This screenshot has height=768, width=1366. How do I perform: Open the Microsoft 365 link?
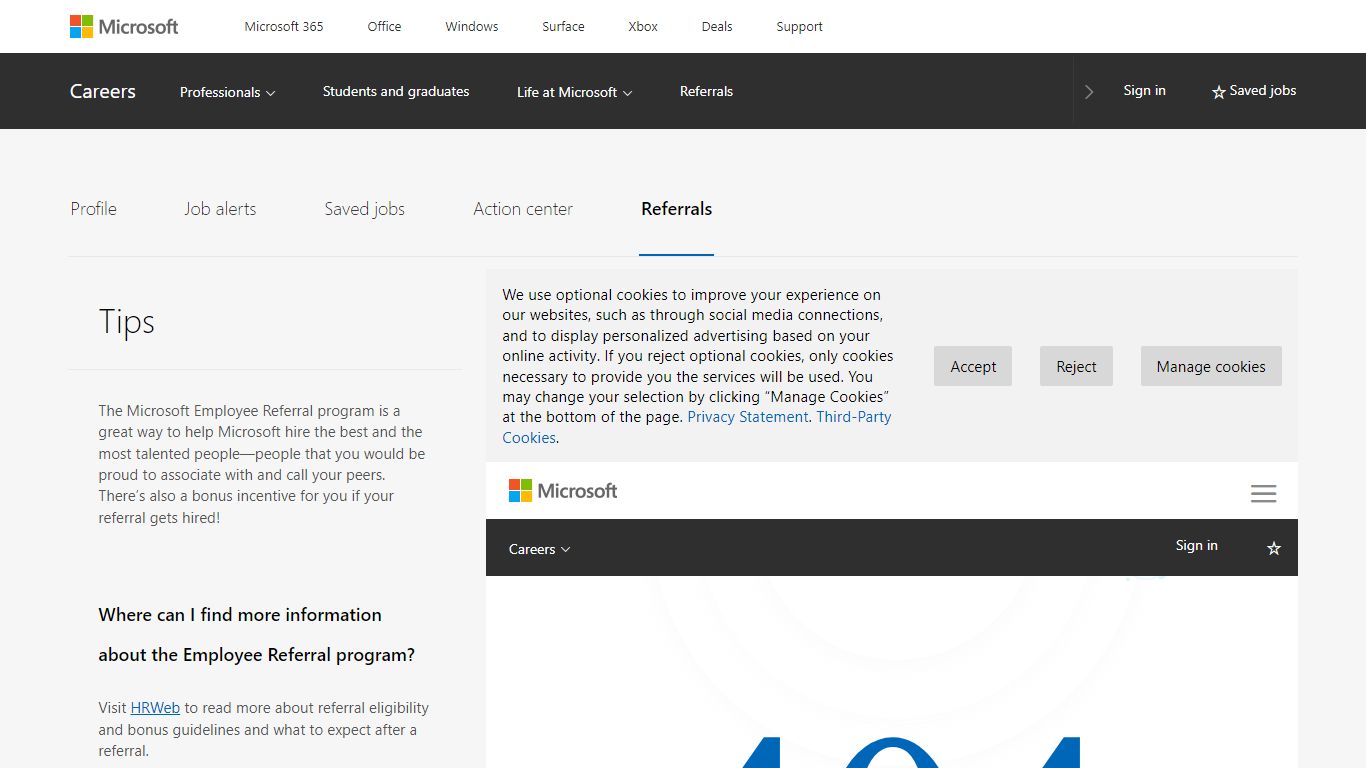click(x=284, y=27)
